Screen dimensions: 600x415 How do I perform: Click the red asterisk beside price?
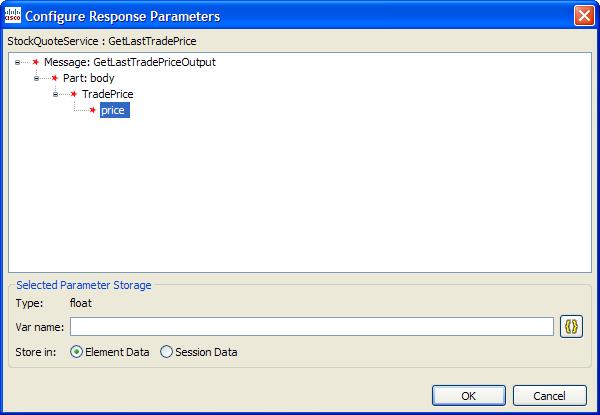[x=92, y=110]
